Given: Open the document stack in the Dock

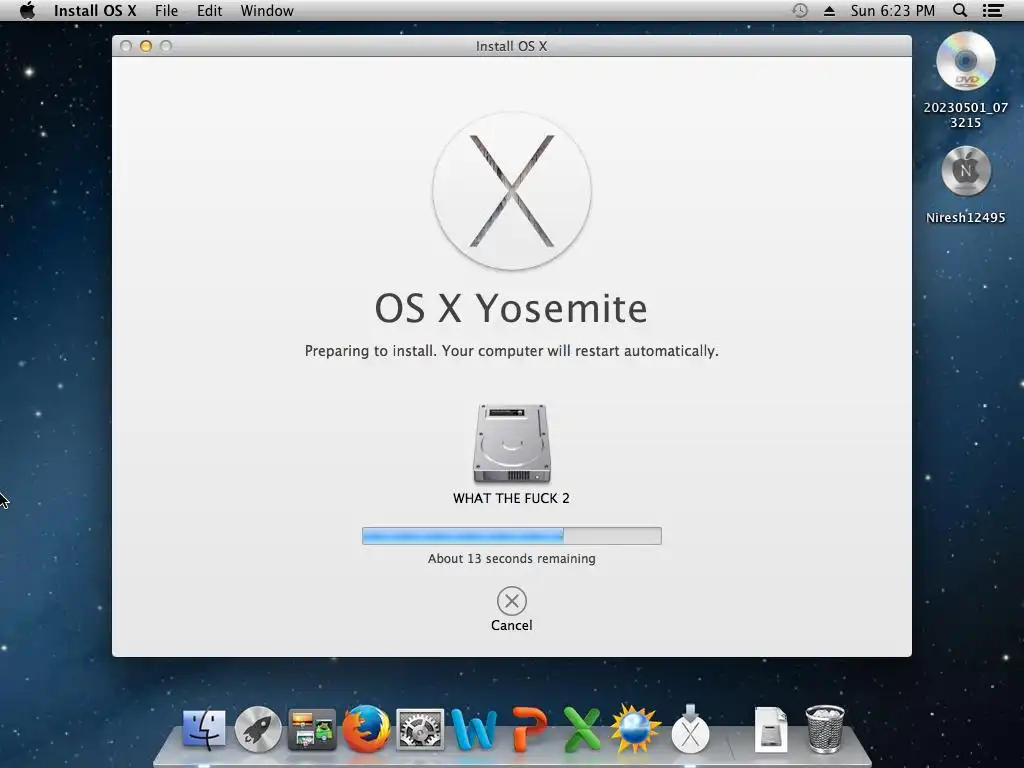Looking at the screenshot, I should coord(771,729).
